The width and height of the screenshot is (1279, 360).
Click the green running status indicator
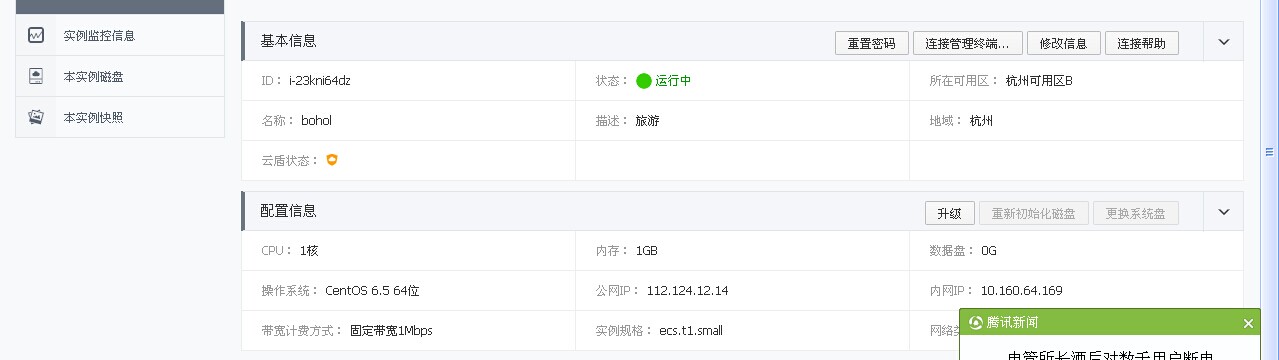coord(644,81)
